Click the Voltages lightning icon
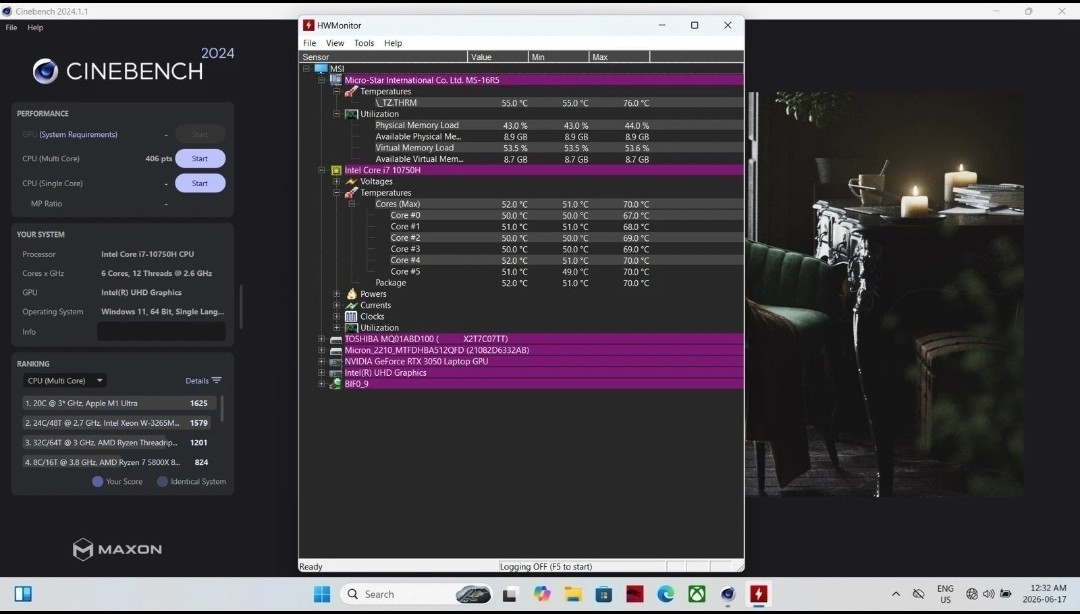 [x=351, y=181]
